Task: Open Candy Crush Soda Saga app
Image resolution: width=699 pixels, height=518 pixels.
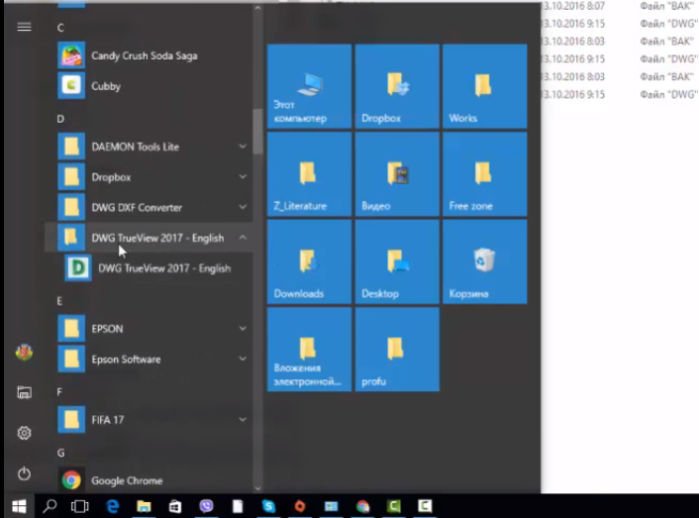Action: [149, 56]
